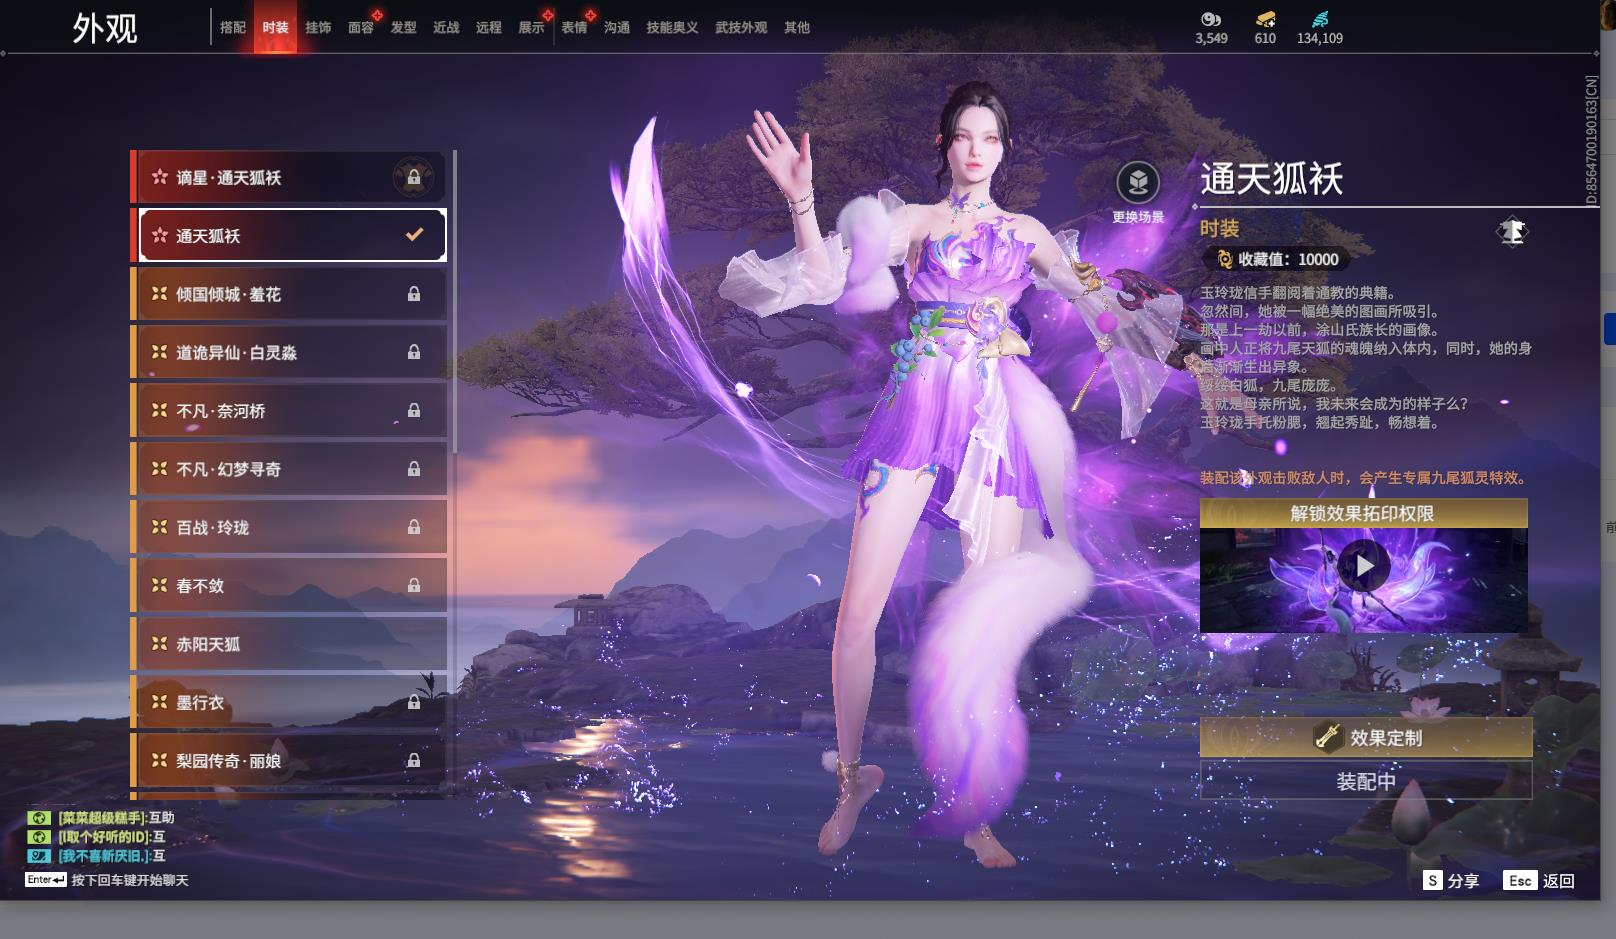Click the outfit list scrollbar

pos(454,300)
